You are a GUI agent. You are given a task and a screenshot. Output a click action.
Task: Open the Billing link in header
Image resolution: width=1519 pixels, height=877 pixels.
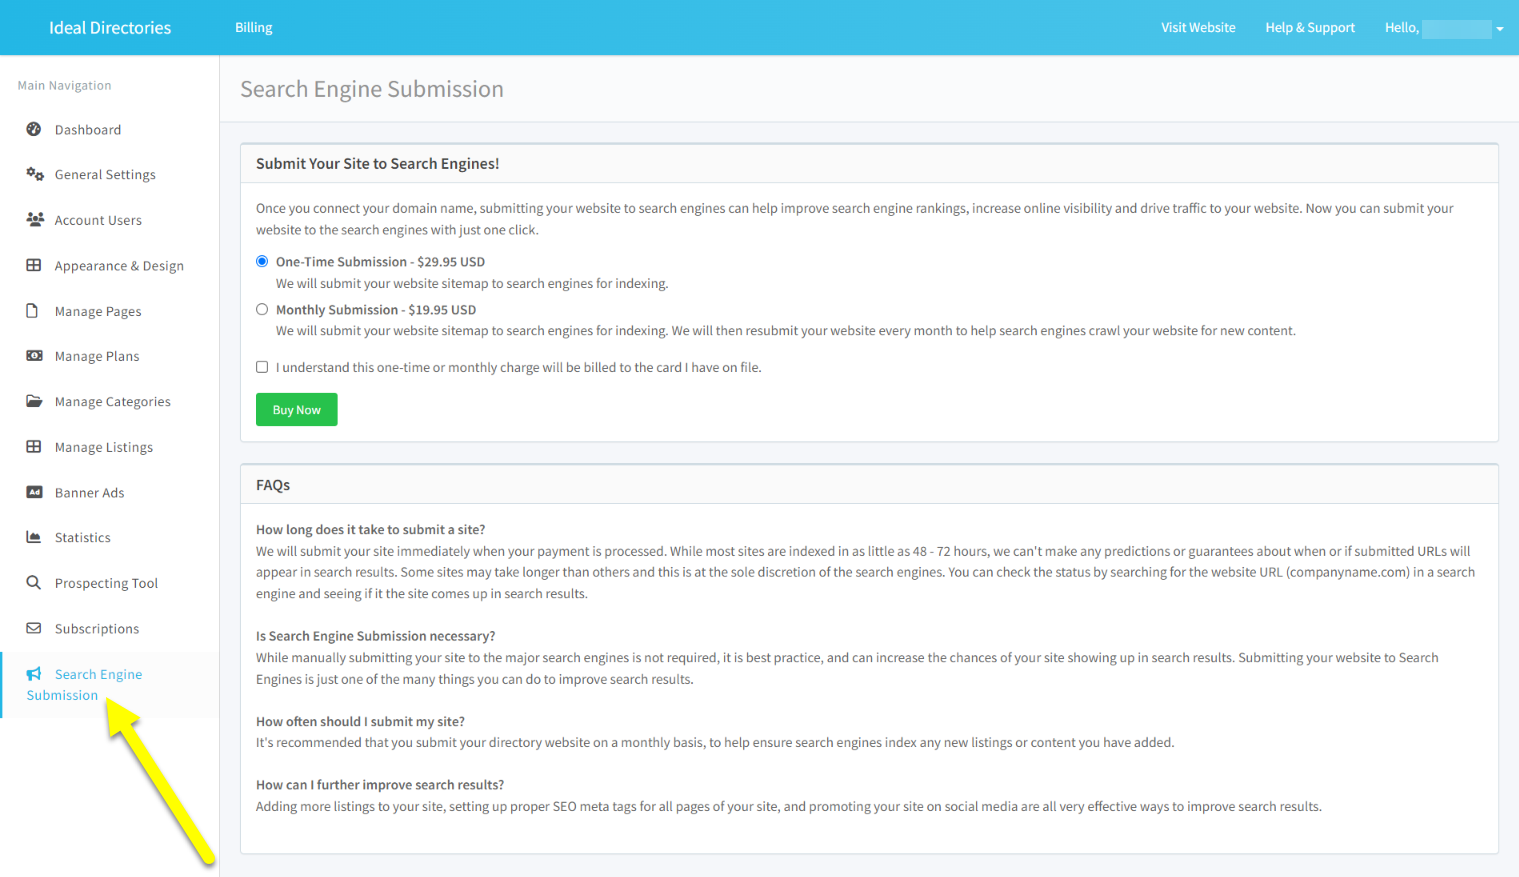click(254, 27)
